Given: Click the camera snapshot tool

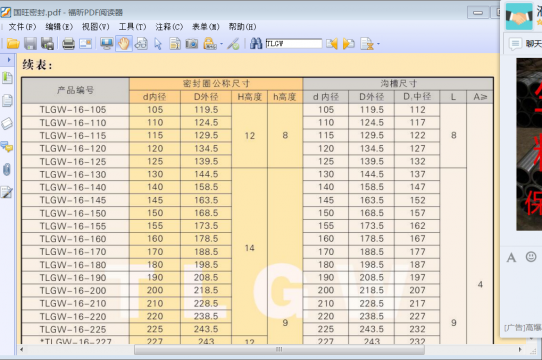Looking at the screenshot, I should click(192, 44).
